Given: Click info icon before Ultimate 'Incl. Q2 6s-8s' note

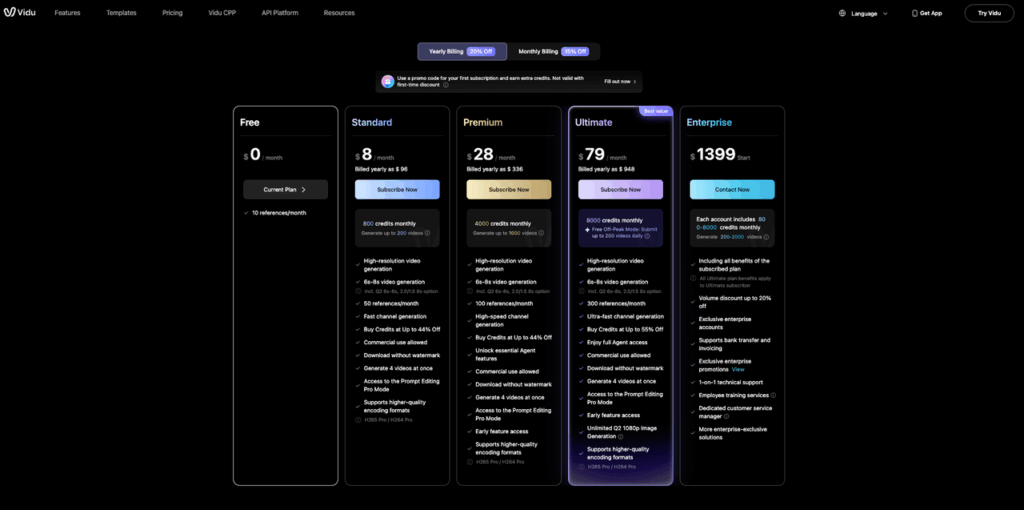Looking at the screenshot, I should [581, 291].
